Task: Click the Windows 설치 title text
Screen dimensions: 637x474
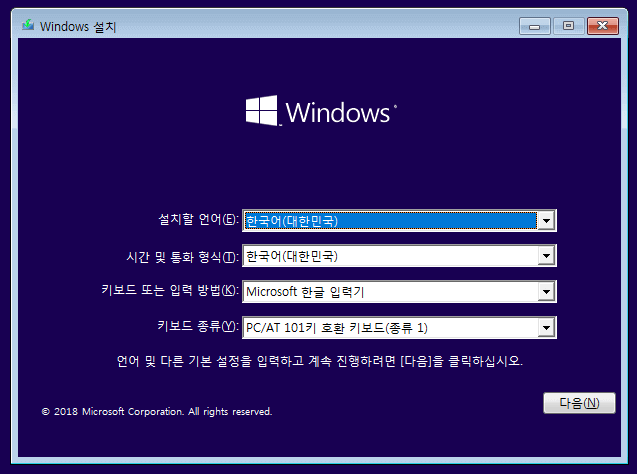Action: 78,27
